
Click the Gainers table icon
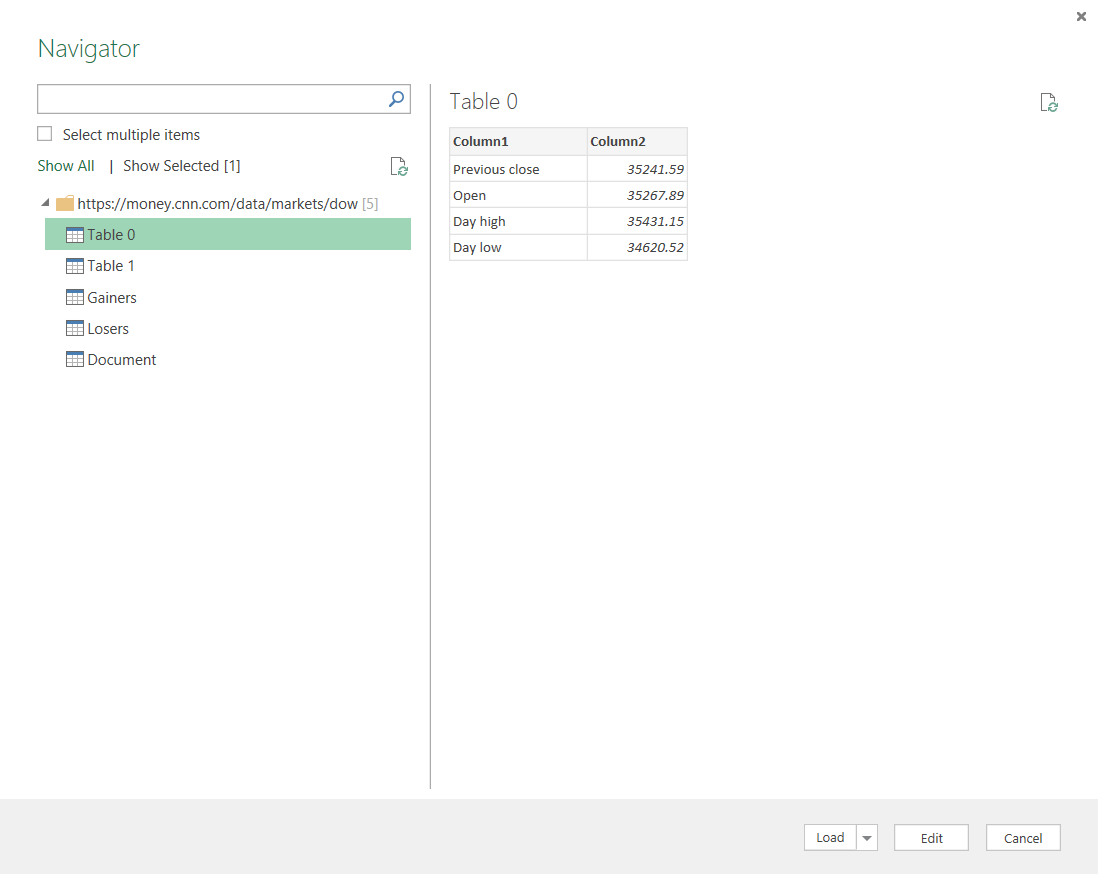pos(74,298)
